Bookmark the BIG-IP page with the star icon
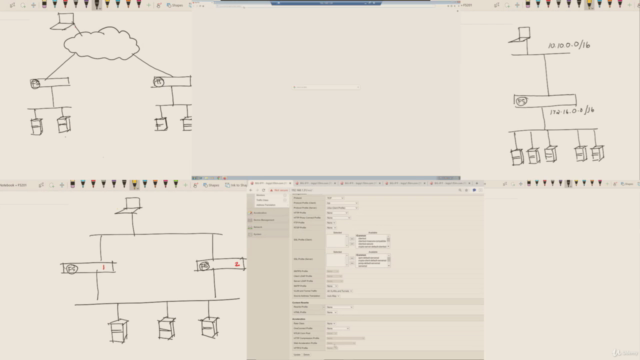 [x=467, y=190]
